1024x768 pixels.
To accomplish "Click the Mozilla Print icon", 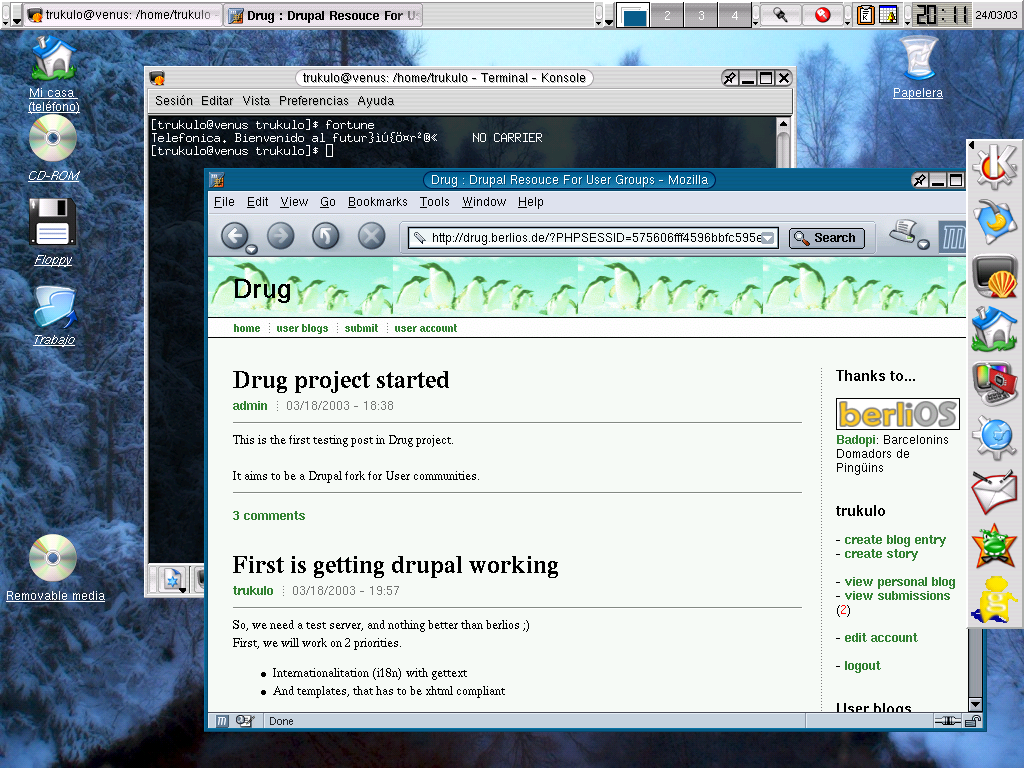I will [x=904, y=231].
